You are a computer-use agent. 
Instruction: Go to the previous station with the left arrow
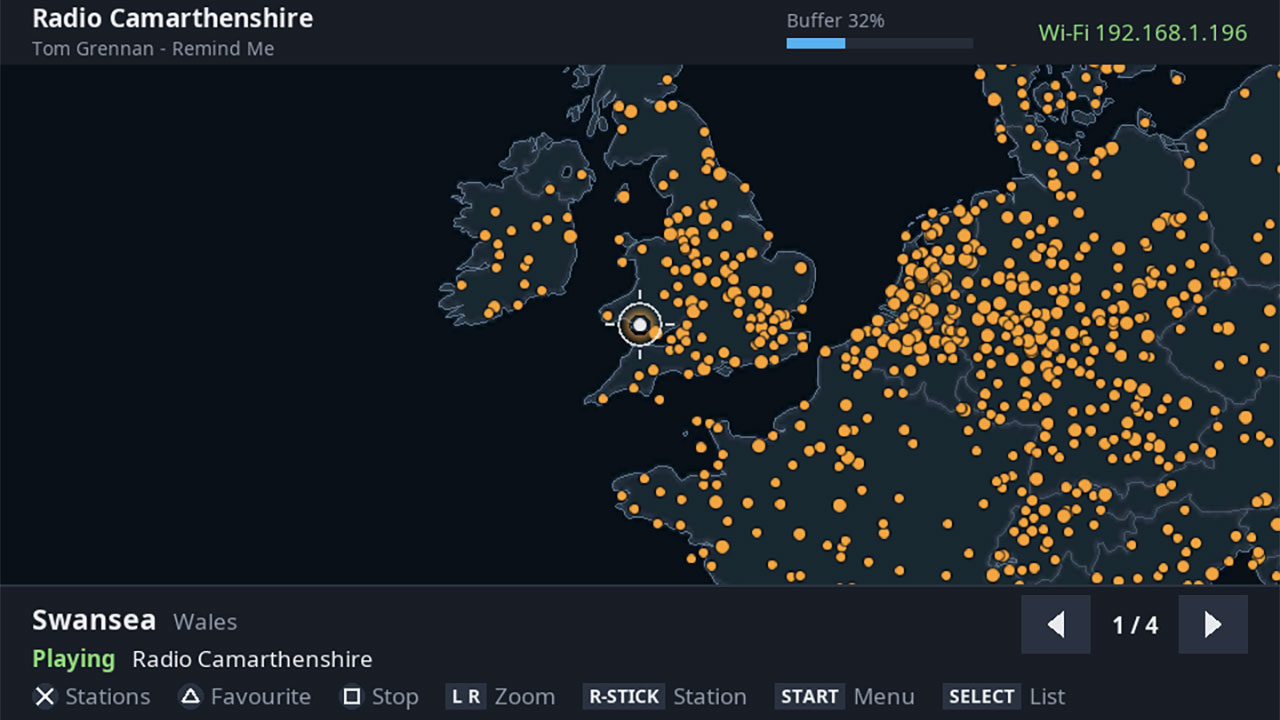1055,625
